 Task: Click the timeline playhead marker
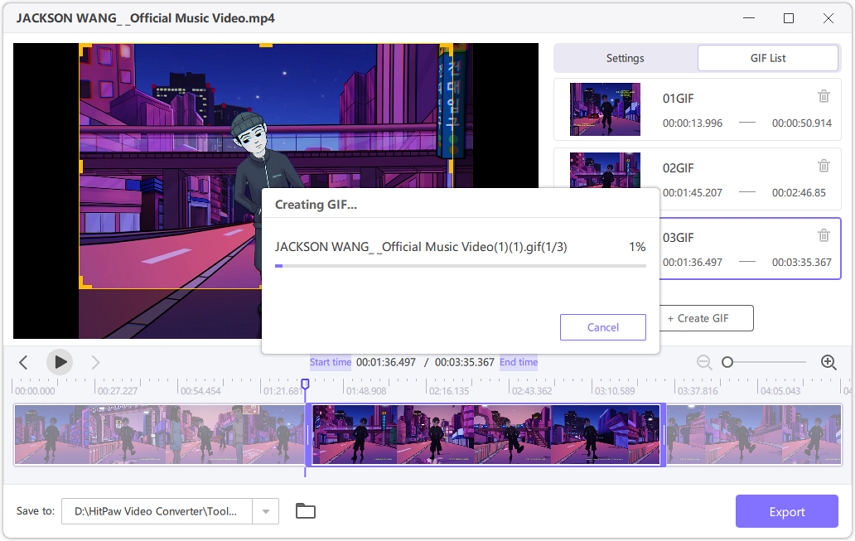[x=305, y=384]
